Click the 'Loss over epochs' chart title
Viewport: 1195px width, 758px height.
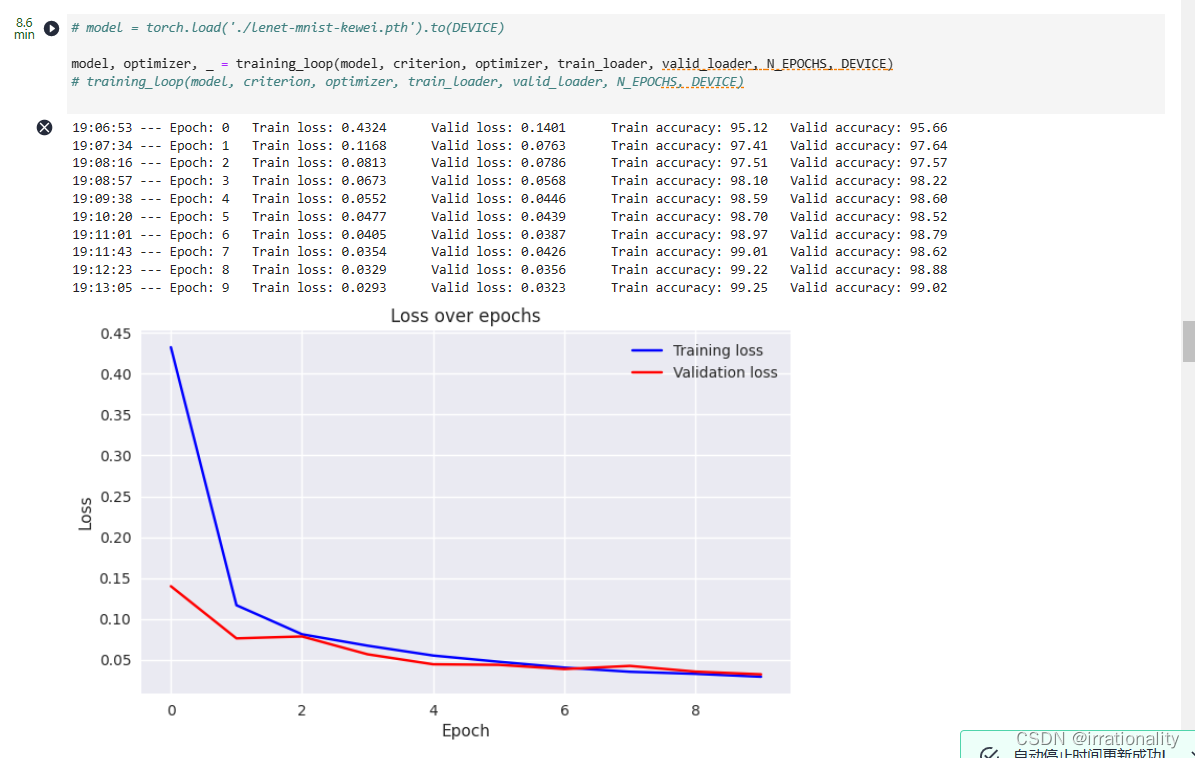(x=465, y=315)
